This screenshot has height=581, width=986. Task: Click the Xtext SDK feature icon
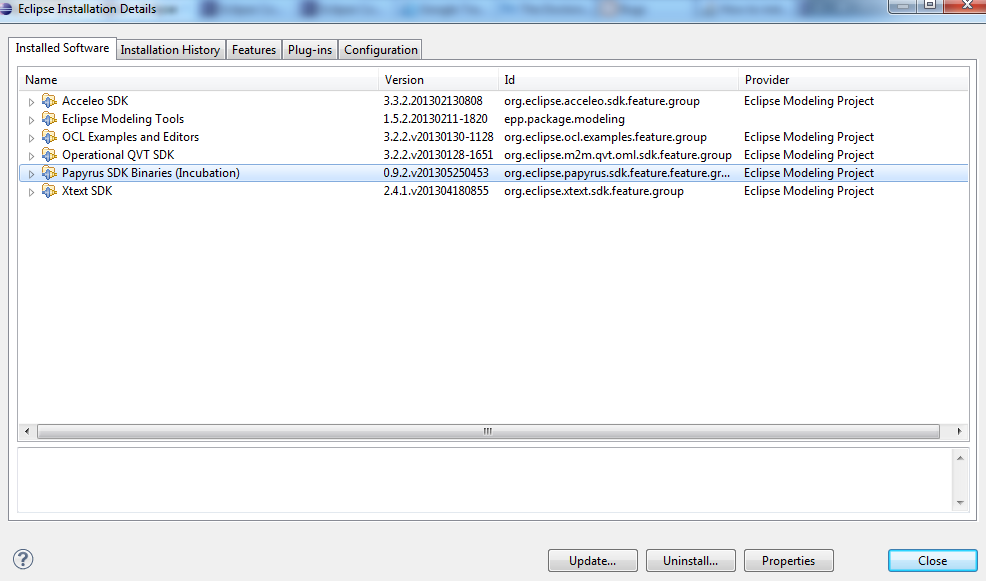click(x=49, y=191)
